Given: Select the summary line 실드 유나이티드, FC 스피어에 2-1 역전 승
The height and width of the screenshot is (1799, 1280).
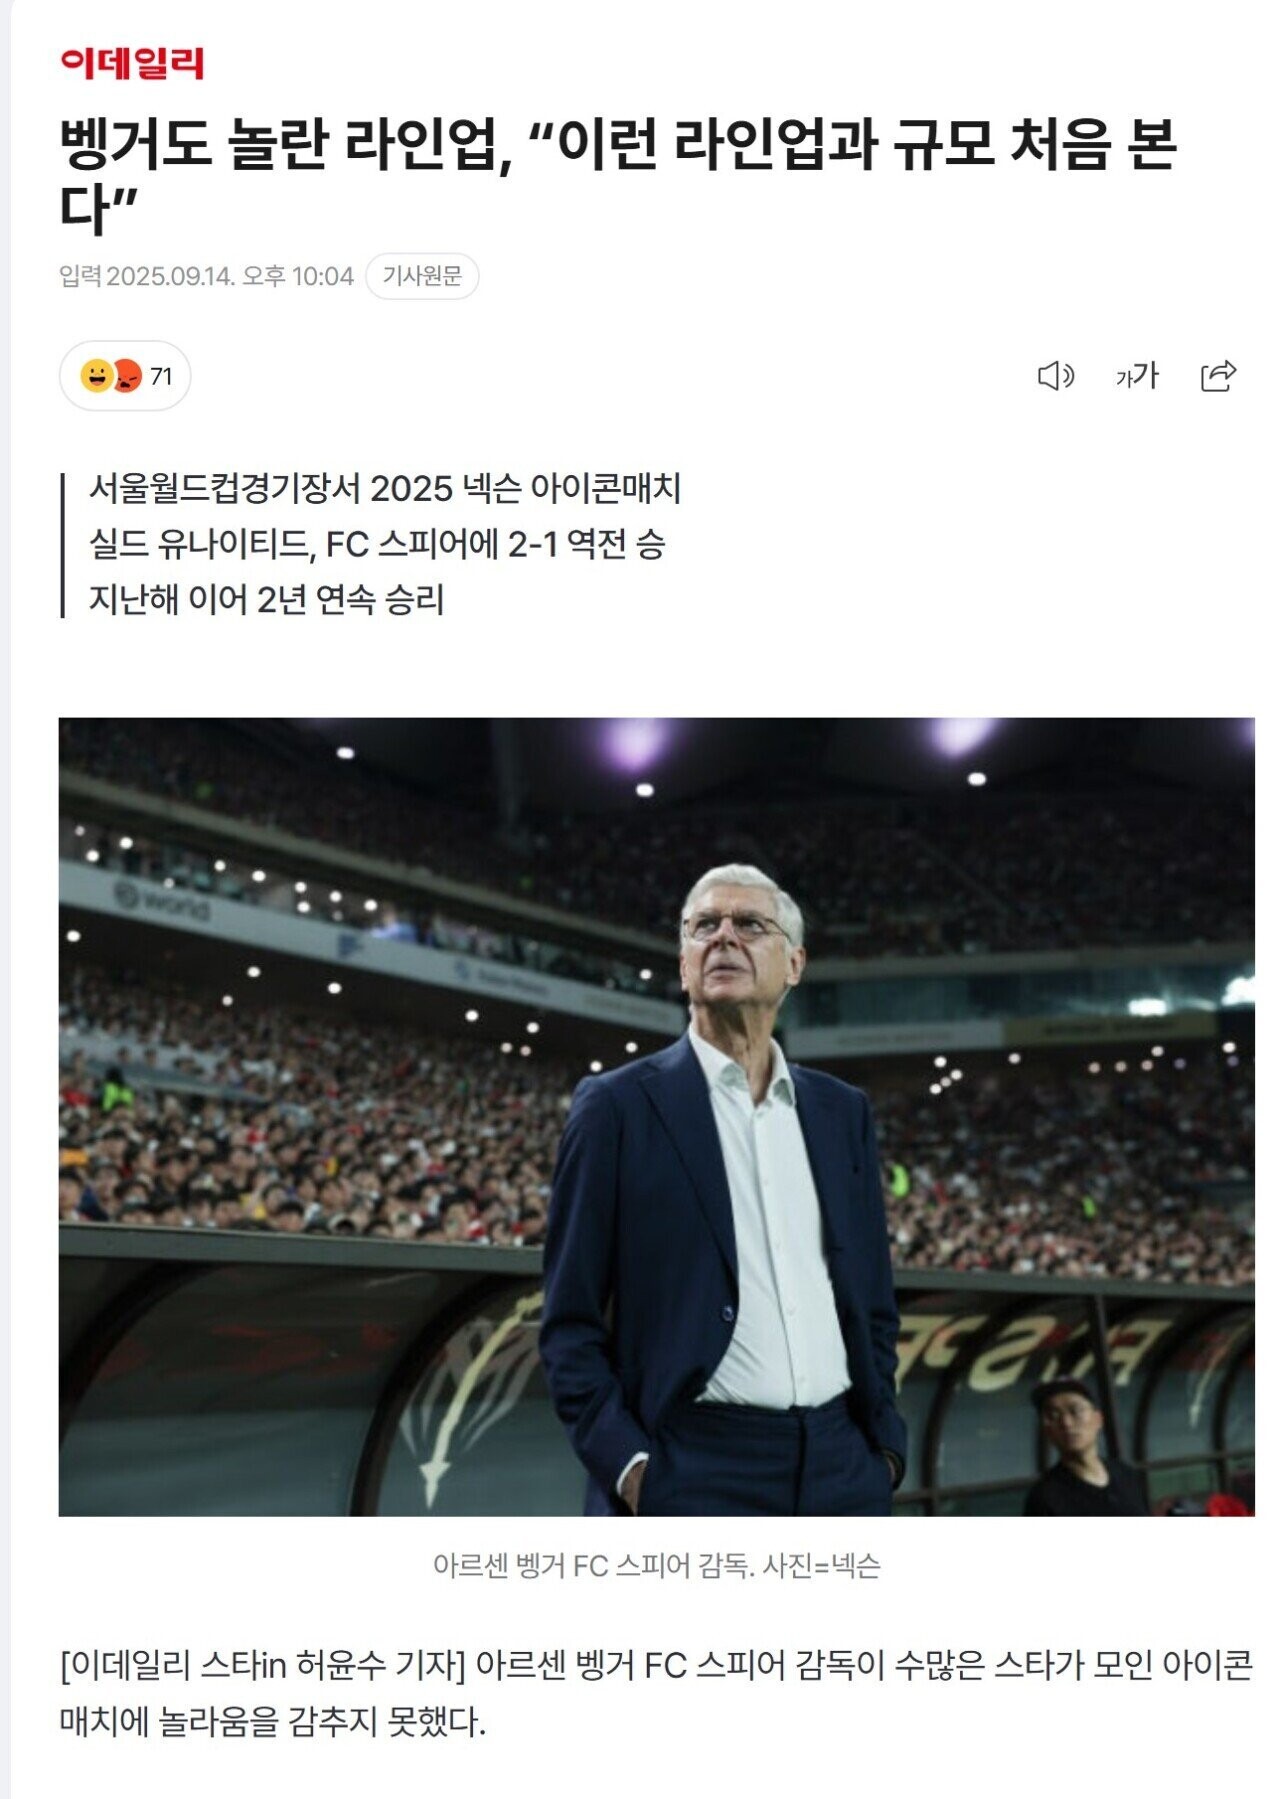Looking at the screenshot, I should (377, 544).
